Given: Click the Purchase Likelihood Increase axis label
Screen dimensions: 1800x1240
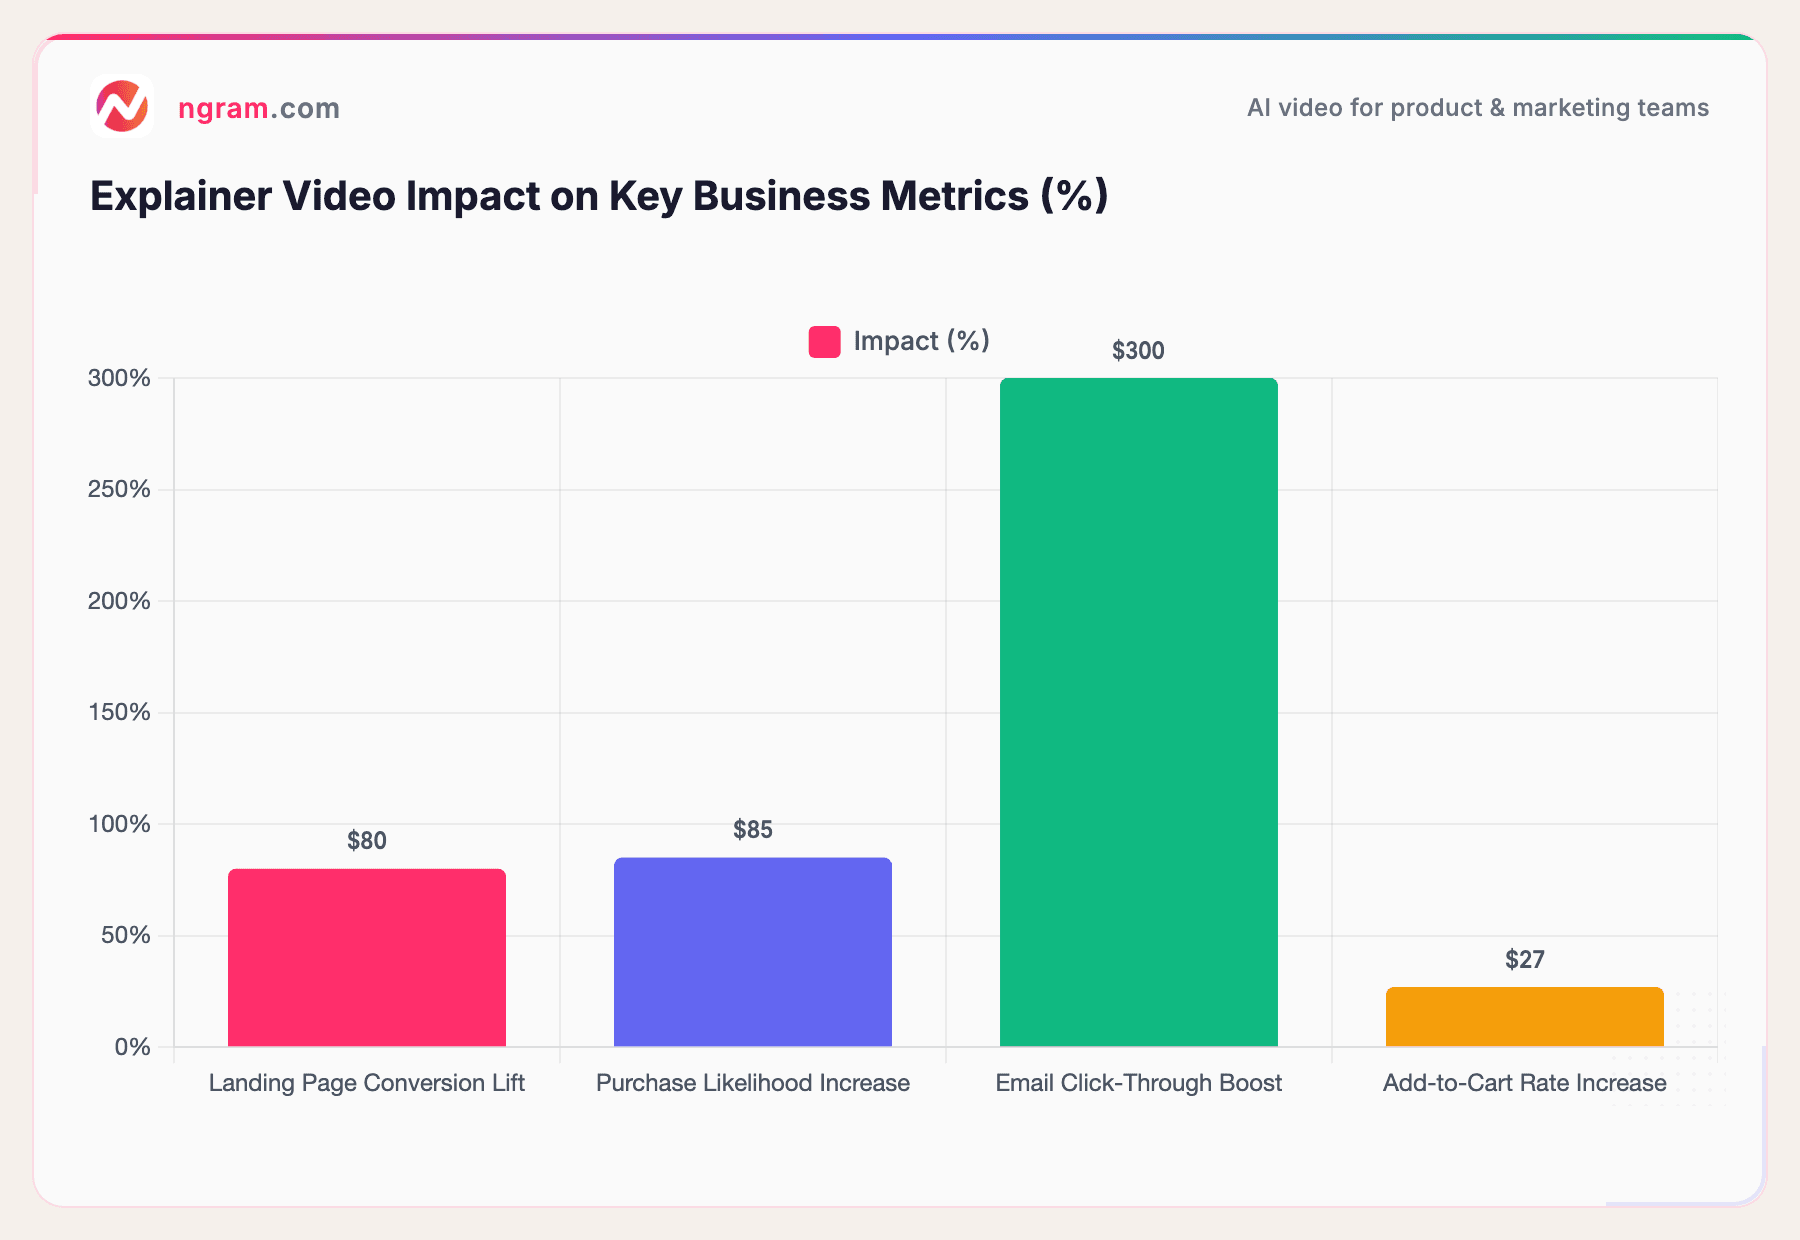Looking at the screenshot, I should (752, 1083).
